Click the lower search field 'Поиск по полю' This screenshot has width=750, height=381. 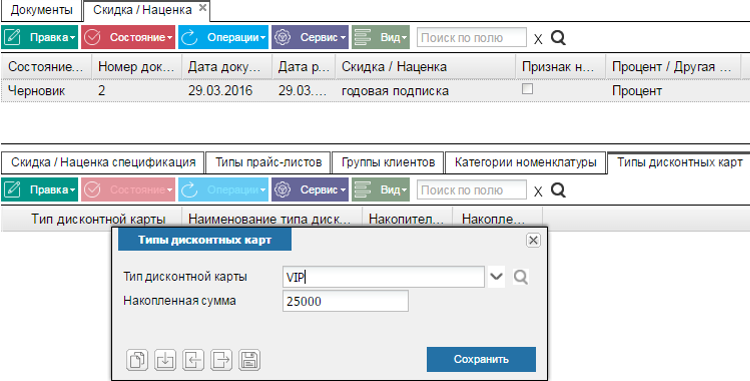(x=472, y=190)
